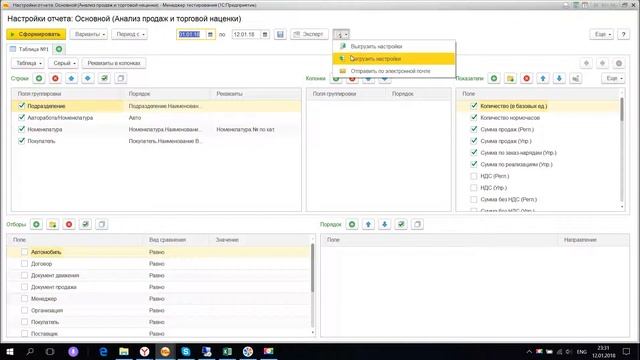Screen dimensions: 640x360
Task: Click the start date input field
Action: tap(191, 34)
